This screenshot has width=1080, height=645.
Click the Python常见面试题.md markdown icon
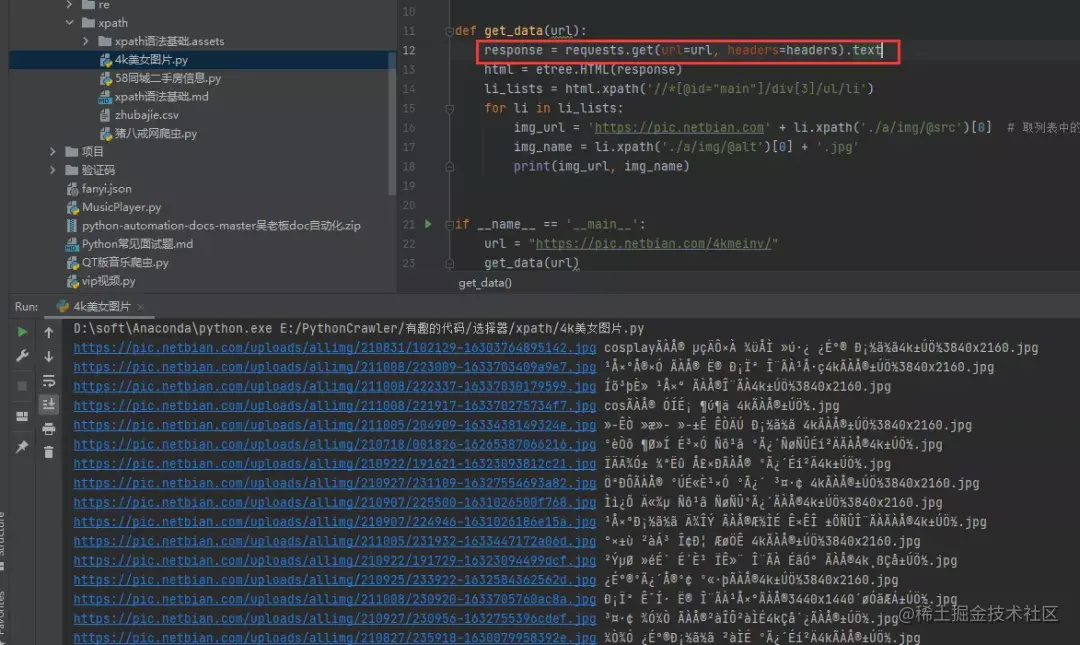(72, 244)
